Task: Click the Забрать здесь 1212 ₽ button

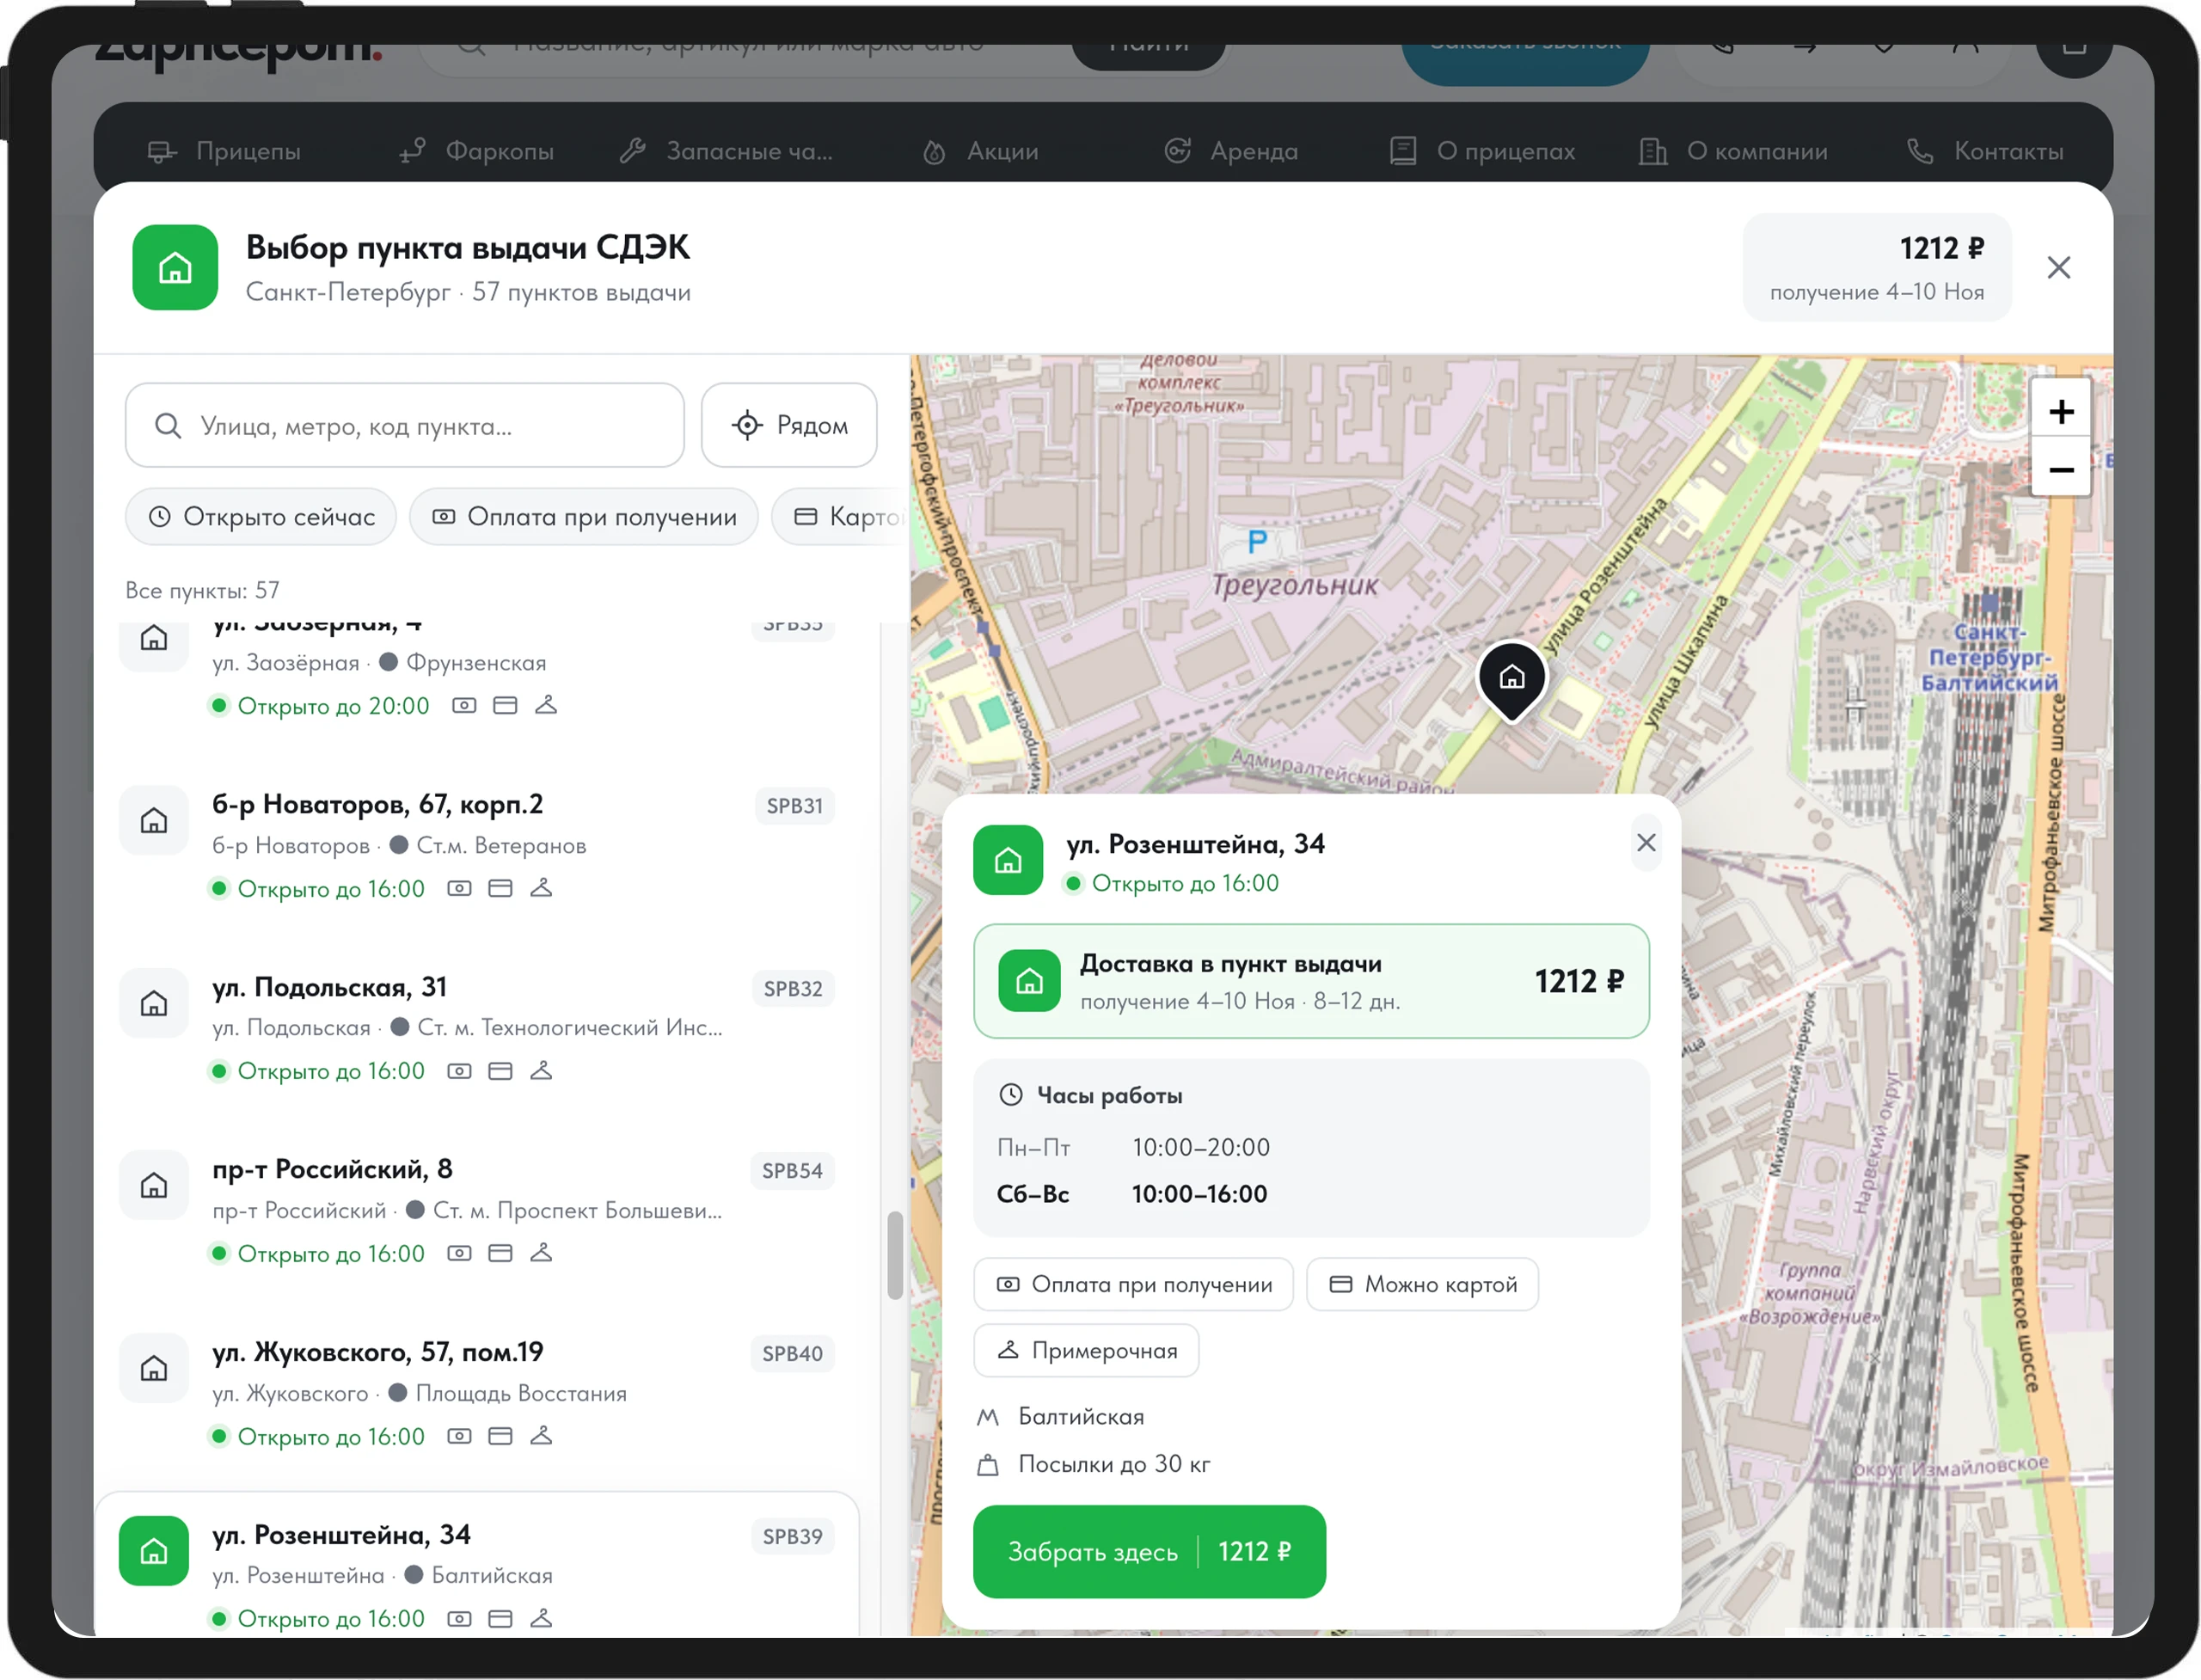Action: point(1149,1551)
